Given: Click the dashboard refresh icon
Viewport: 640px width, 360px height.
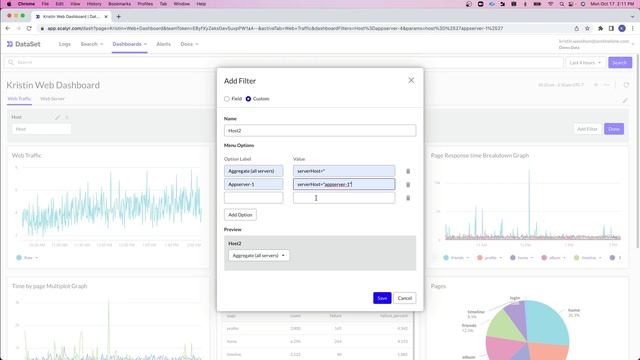Looking at the screenshot, I should point(626,85).
